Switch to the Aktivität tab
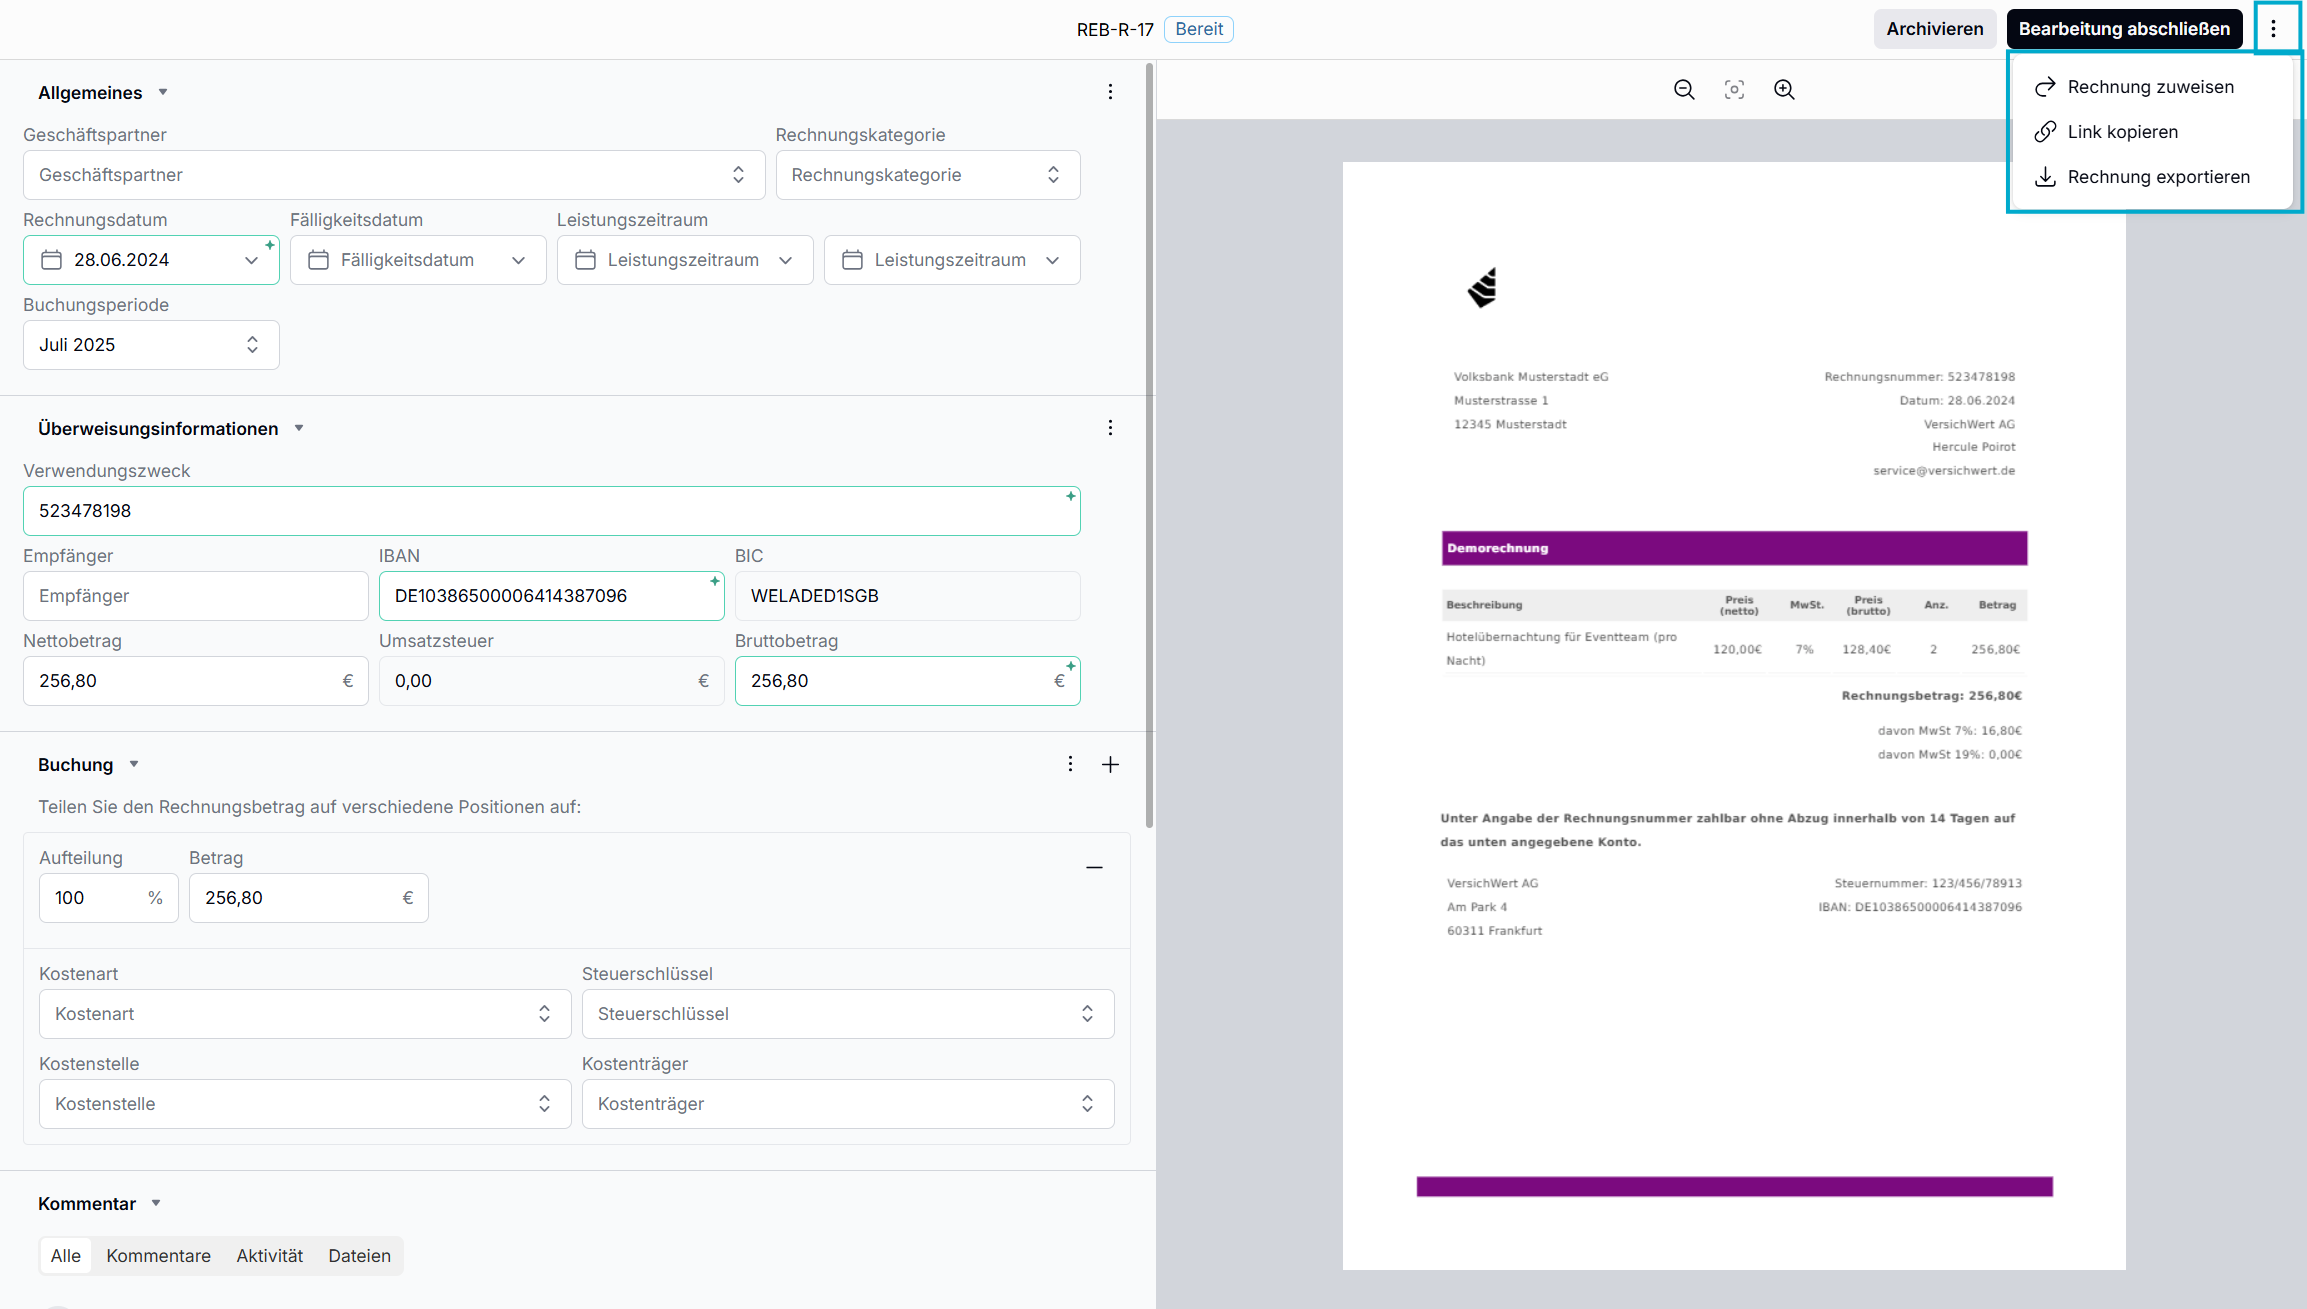2307x1309 pixels. [x=269, y=1255]
